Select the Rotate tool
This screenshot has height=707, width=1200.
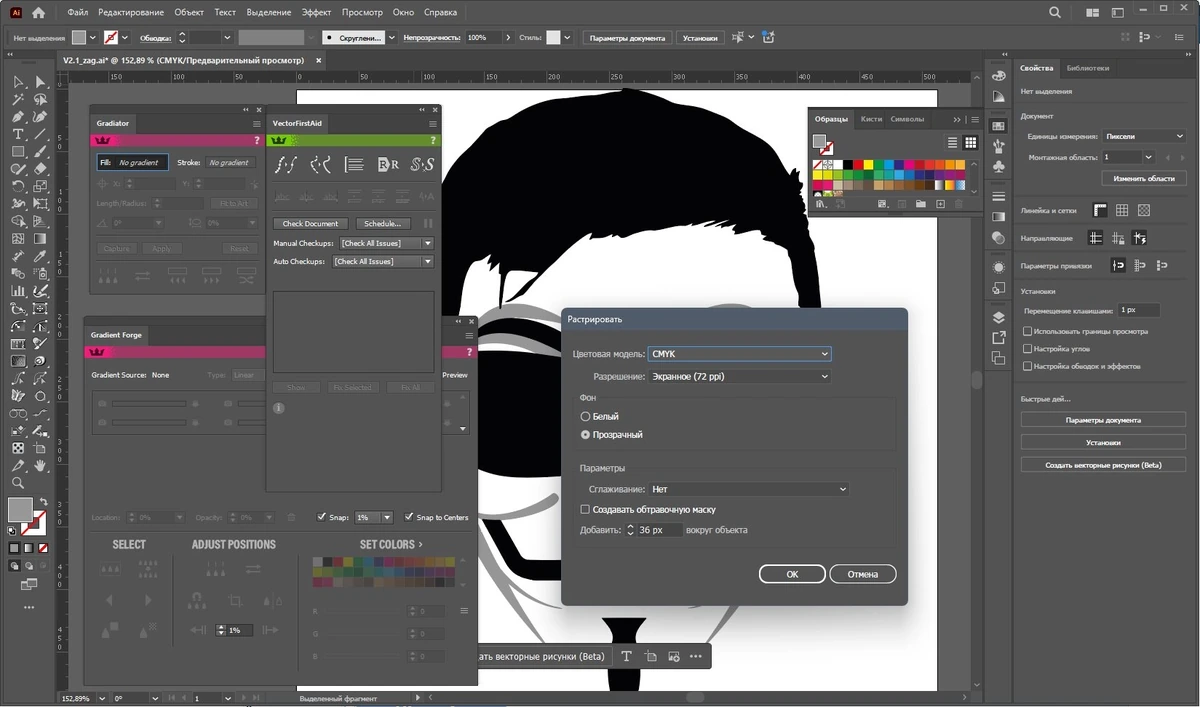(x=18, y=186)
